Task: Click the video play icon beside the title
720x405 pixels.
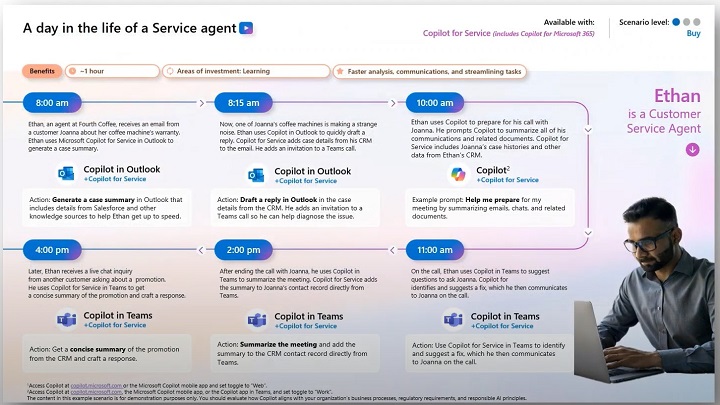Action: pos(246,29)
